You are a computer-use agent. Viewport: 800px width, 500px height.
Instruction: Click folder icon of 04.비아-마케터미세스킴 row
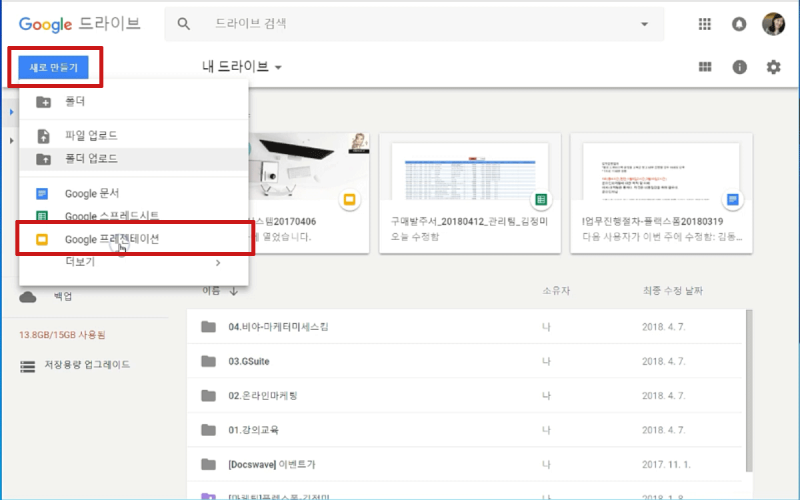(x=208, y=327)
